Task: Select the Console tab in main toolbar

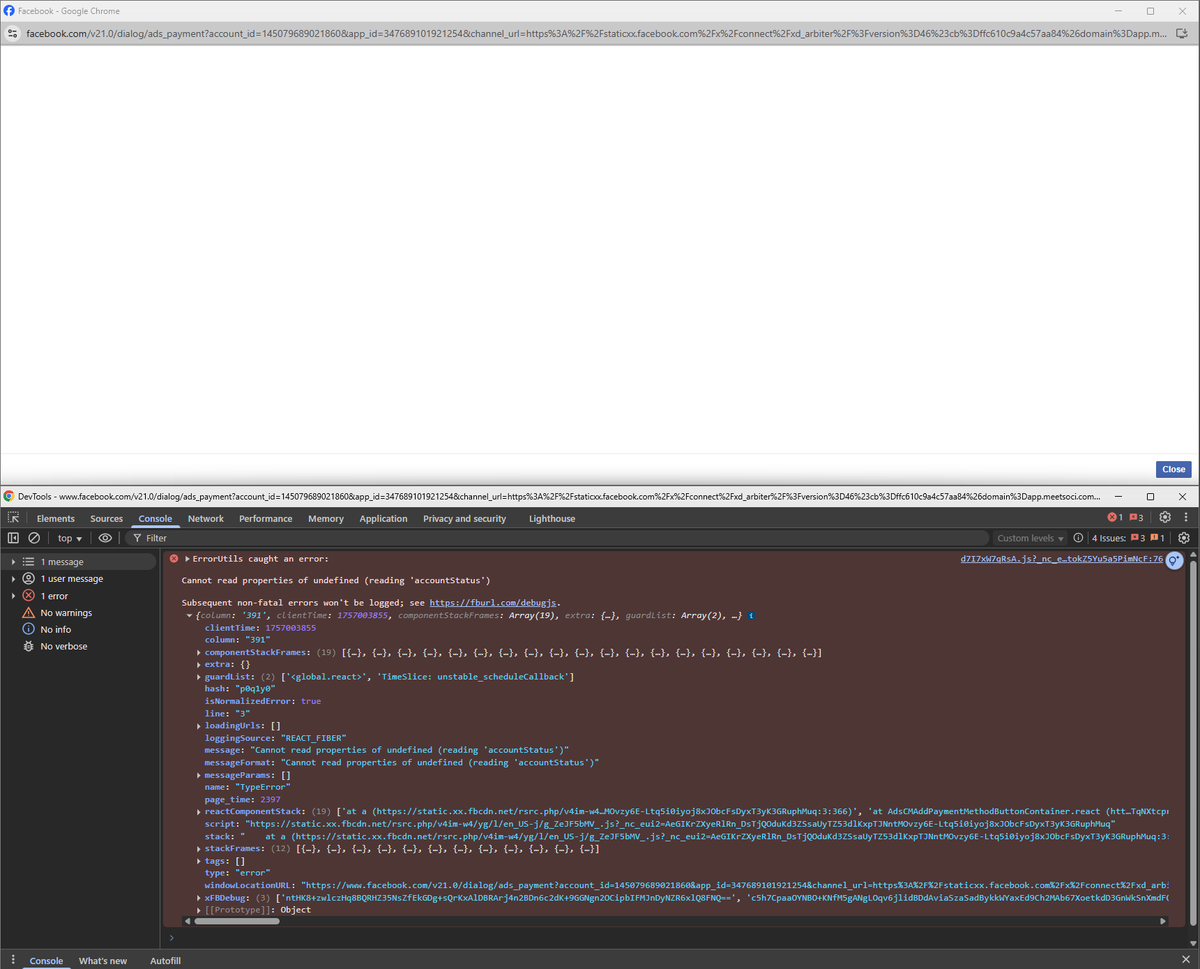Action: (x=155, y=519)
